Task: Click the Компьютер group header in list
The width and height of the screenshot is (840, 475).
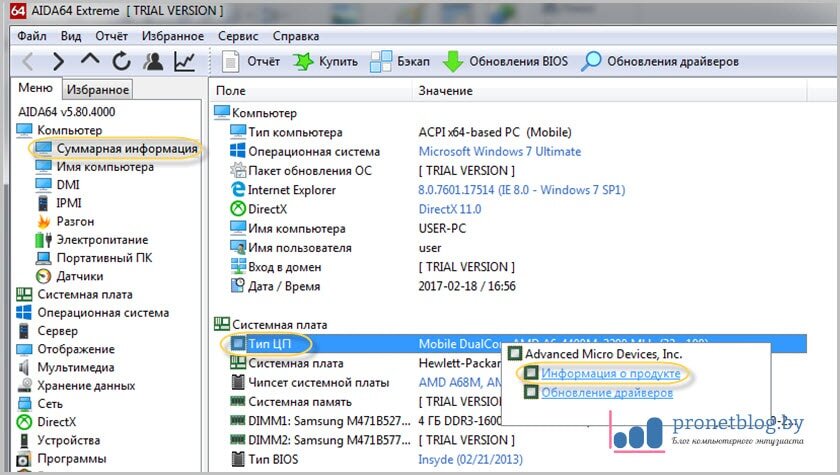Action: pos(255,113)
